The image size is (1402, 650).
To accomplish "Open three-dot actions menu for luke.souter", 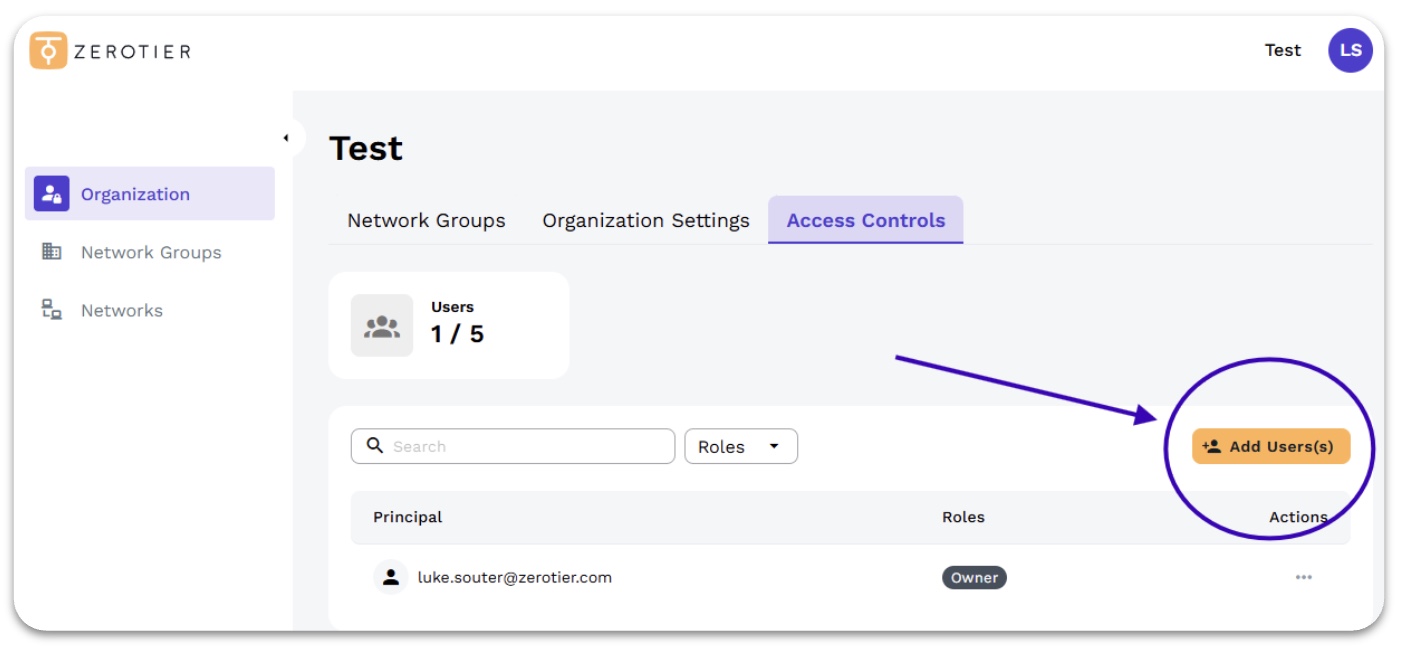I will pyautogui.click(x=1303, y=577).
